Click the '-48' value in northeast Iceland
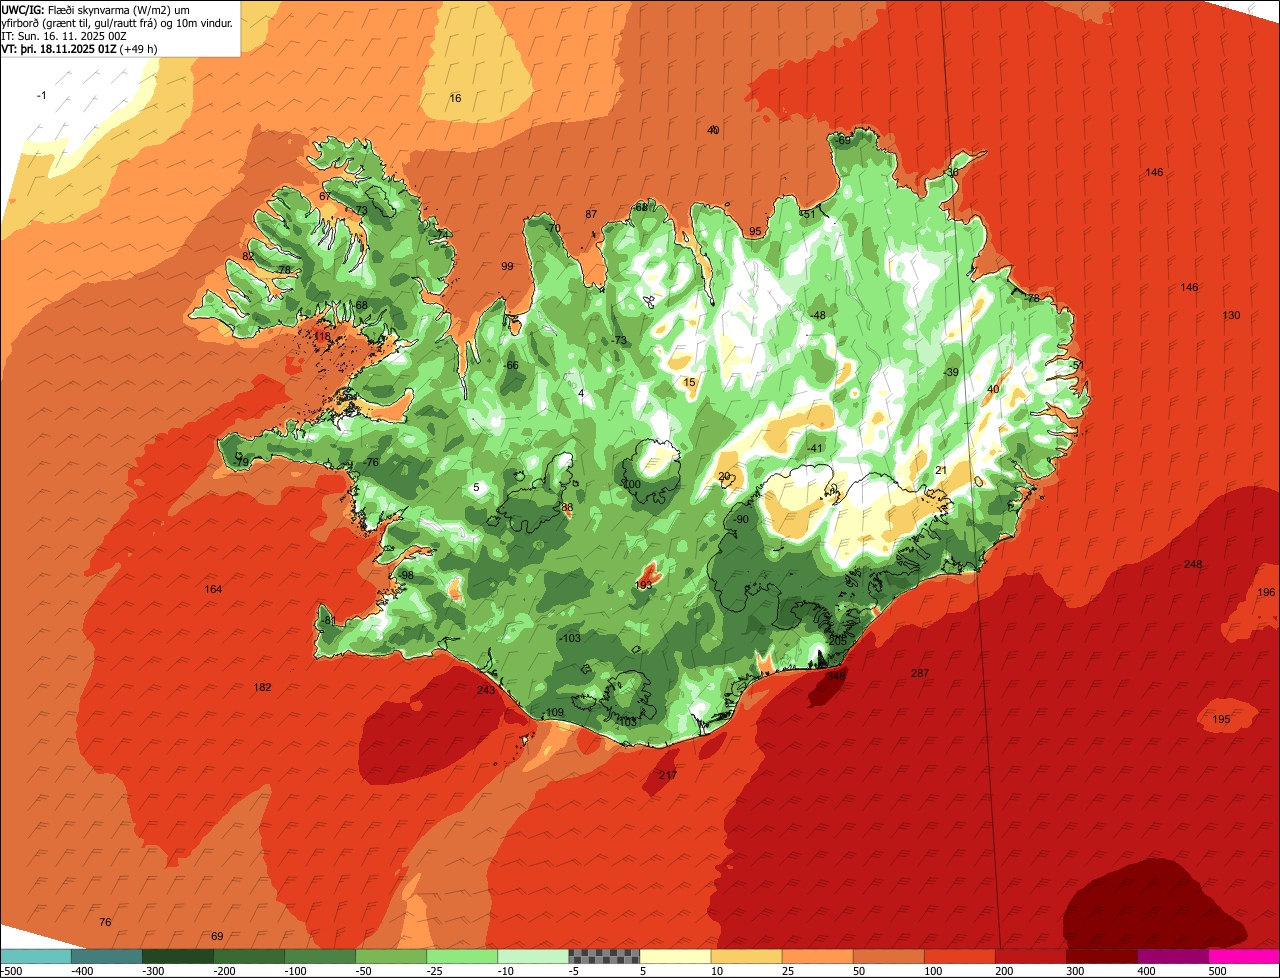 818,316
